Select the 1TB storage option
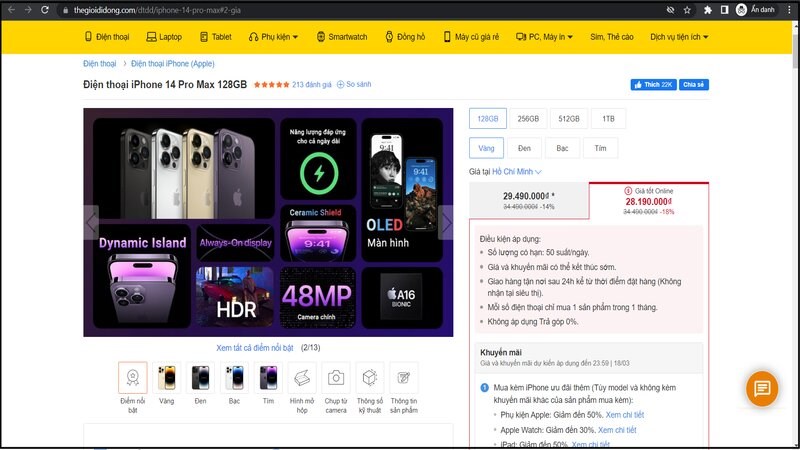Viewport: 800px width, 450px height. pyautogui.click(x=608, y=118)
